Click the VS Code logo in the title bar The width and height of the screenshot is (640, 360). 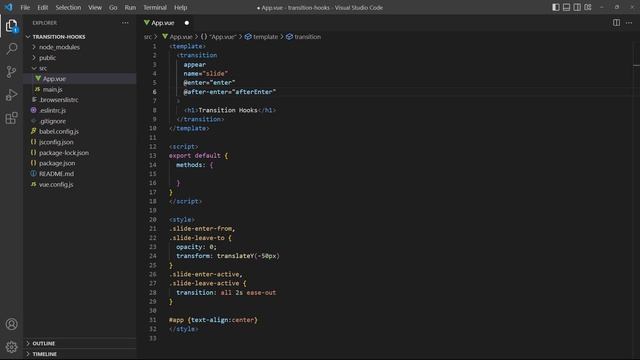click(9, 7)
